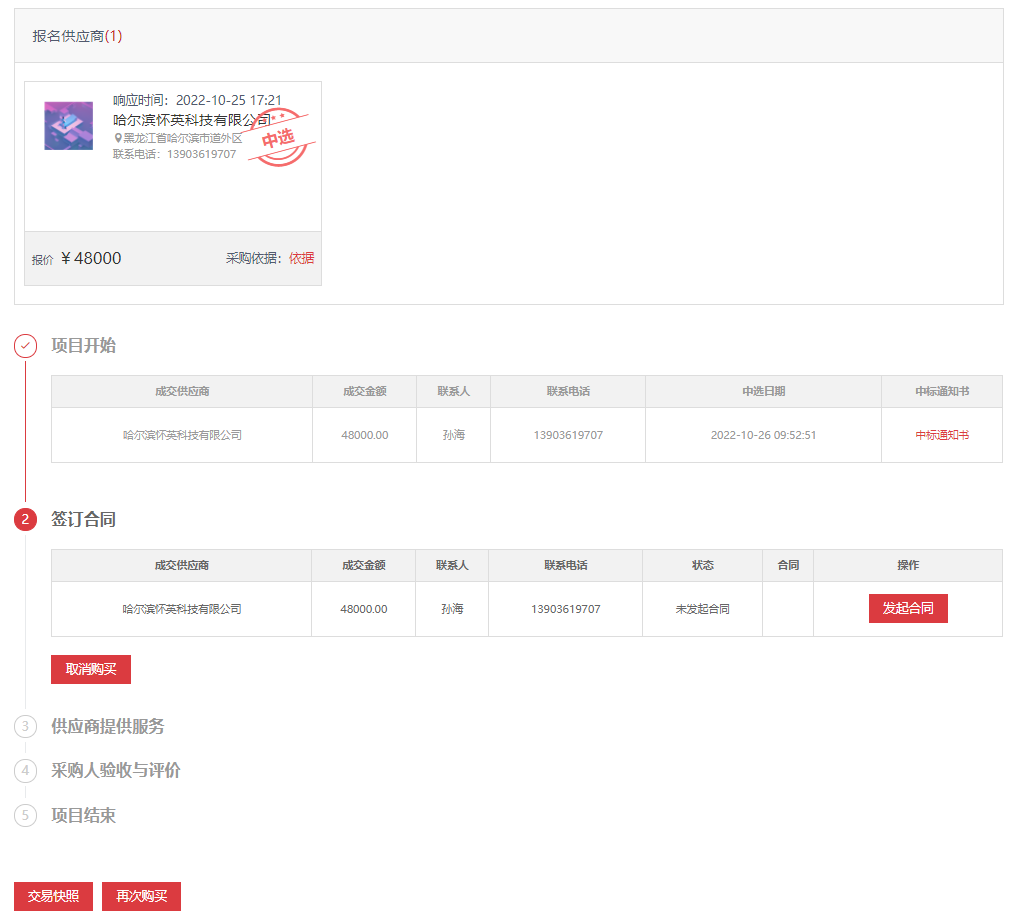Expand the 采购人验收与评价 step heading
The height and width of the screenshot is (915, 1026).
[116, 771]
